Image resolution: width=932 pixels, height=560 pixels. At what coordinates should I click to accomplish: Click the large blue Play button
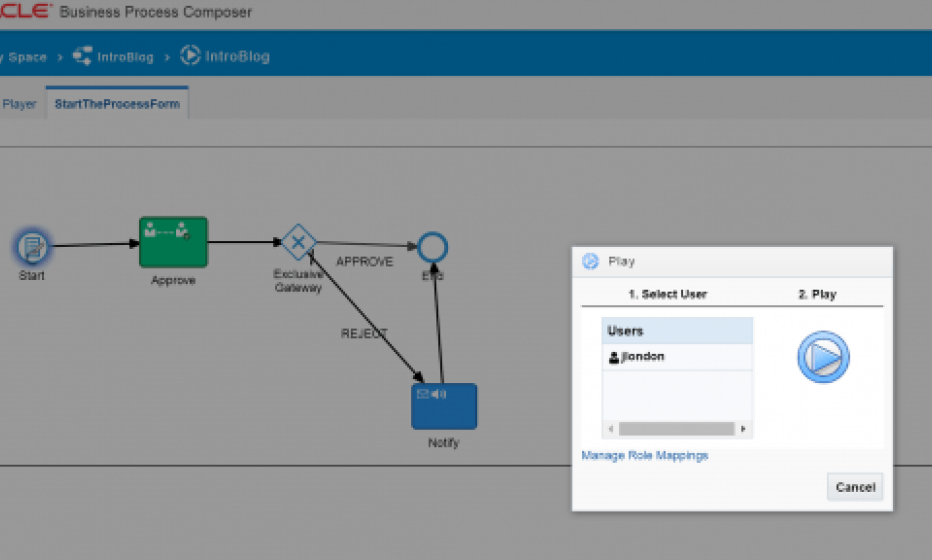pos(823,357)
